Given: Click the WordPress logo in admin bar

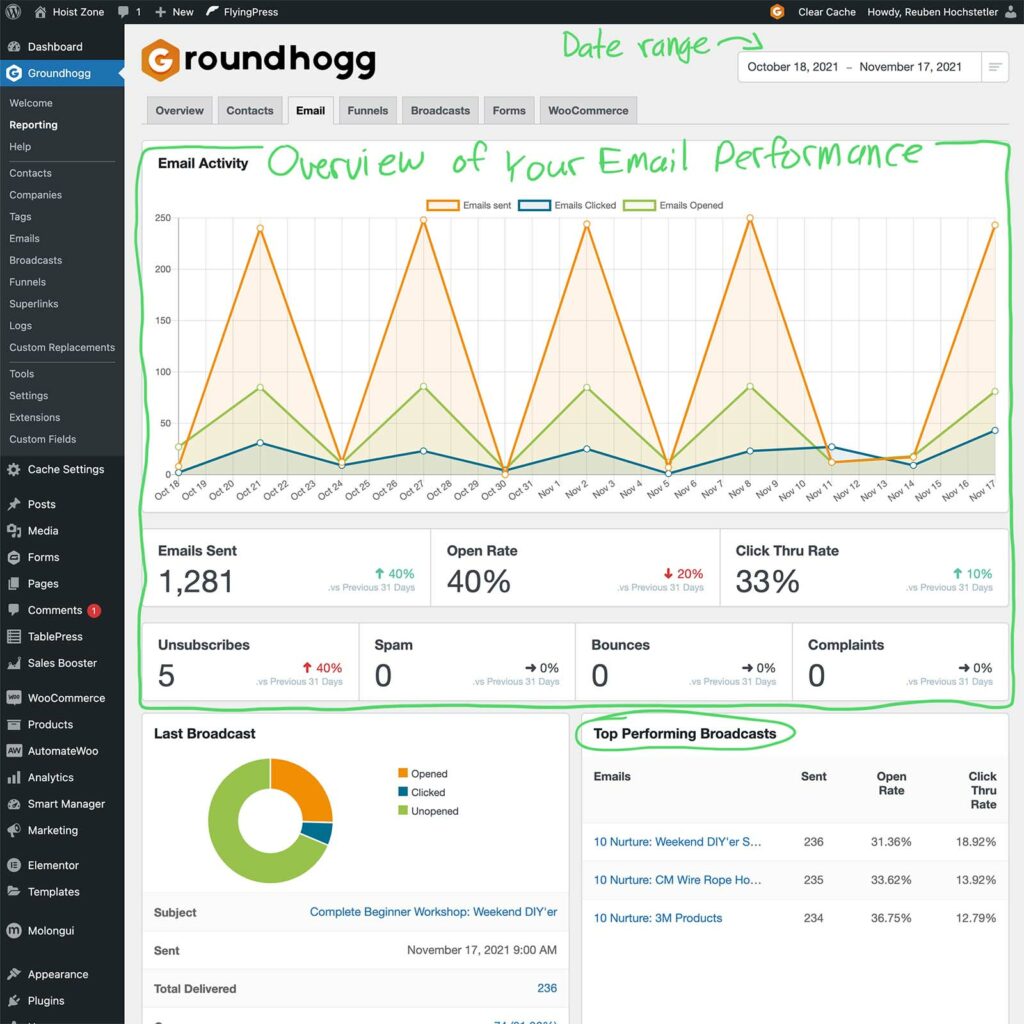Looking at the screenshot, I should [13, 12].
